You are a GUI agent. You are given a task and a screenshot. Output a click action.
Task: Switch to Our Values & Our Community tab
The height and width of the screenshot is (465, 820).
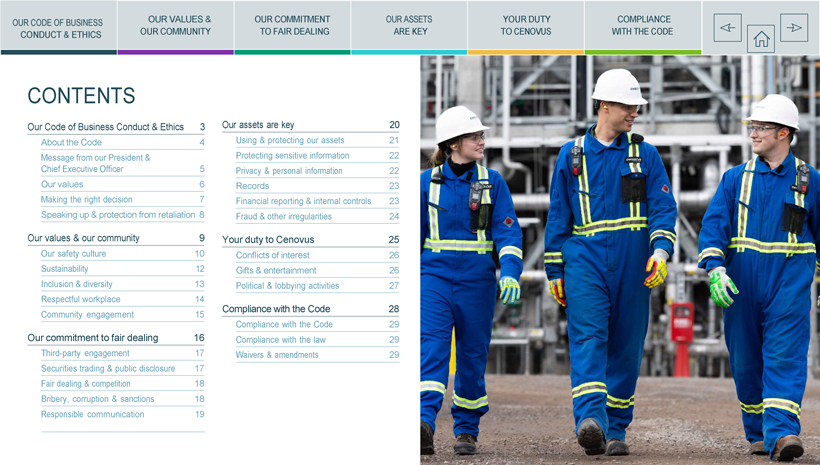pyautogui.click(x=176, y=26)
